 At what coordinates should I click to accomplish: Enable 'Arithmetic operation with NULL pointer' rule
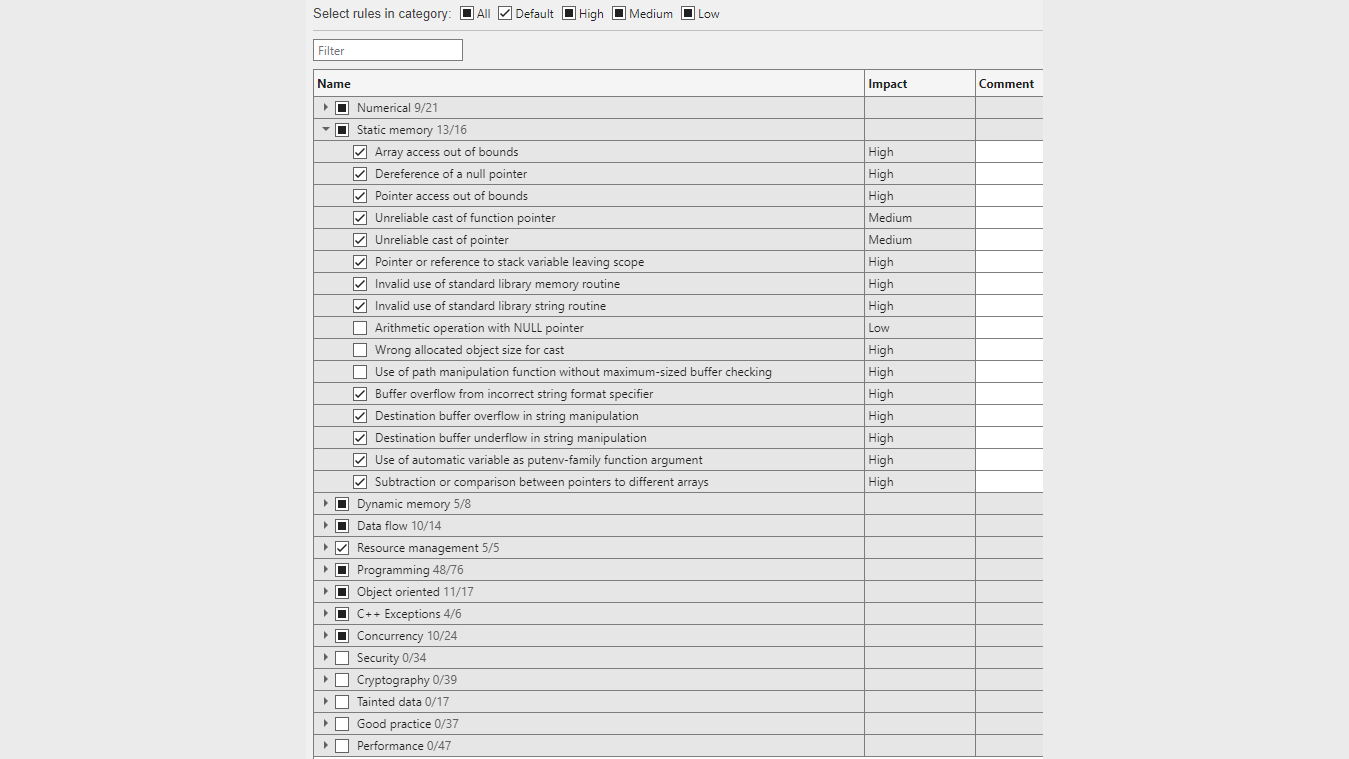(x=360, y=328)
